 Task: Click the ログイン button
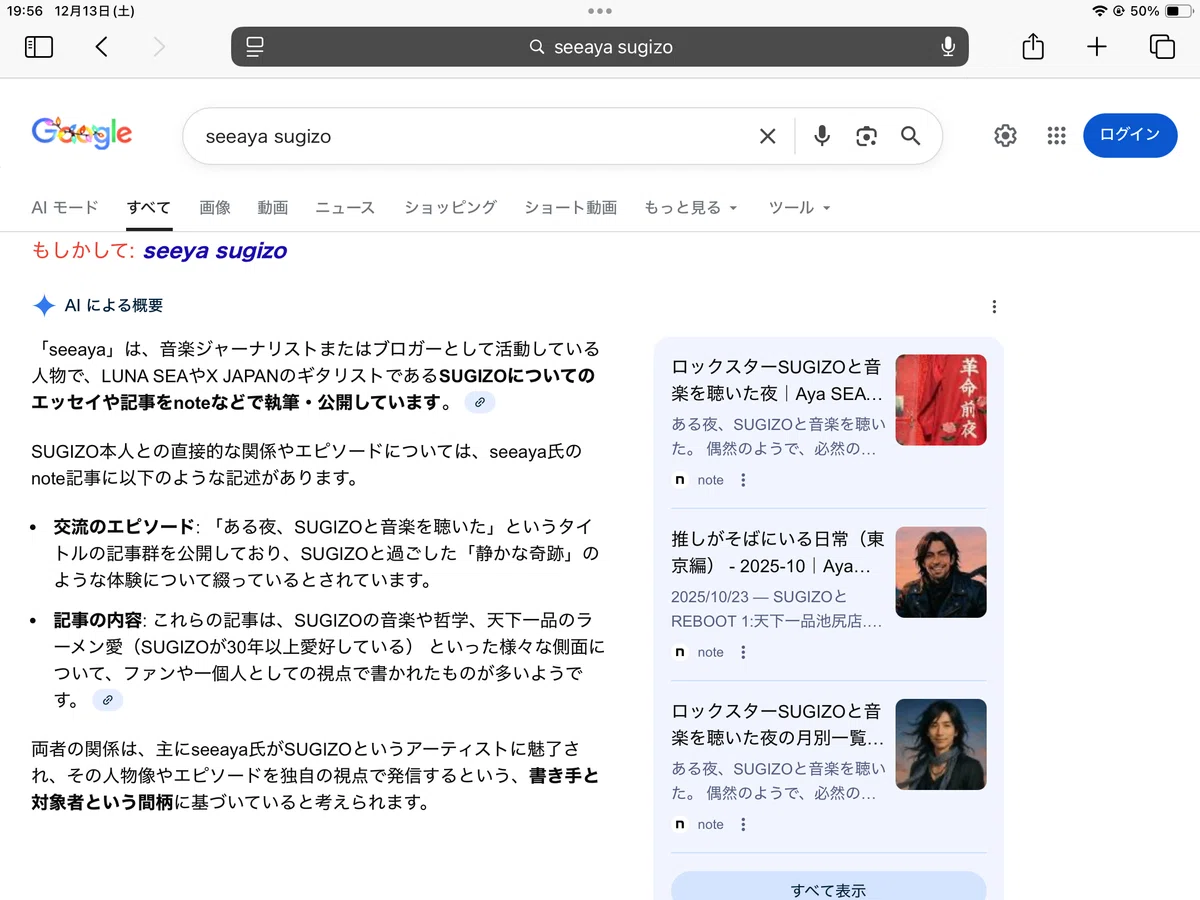pos(1130,135)
